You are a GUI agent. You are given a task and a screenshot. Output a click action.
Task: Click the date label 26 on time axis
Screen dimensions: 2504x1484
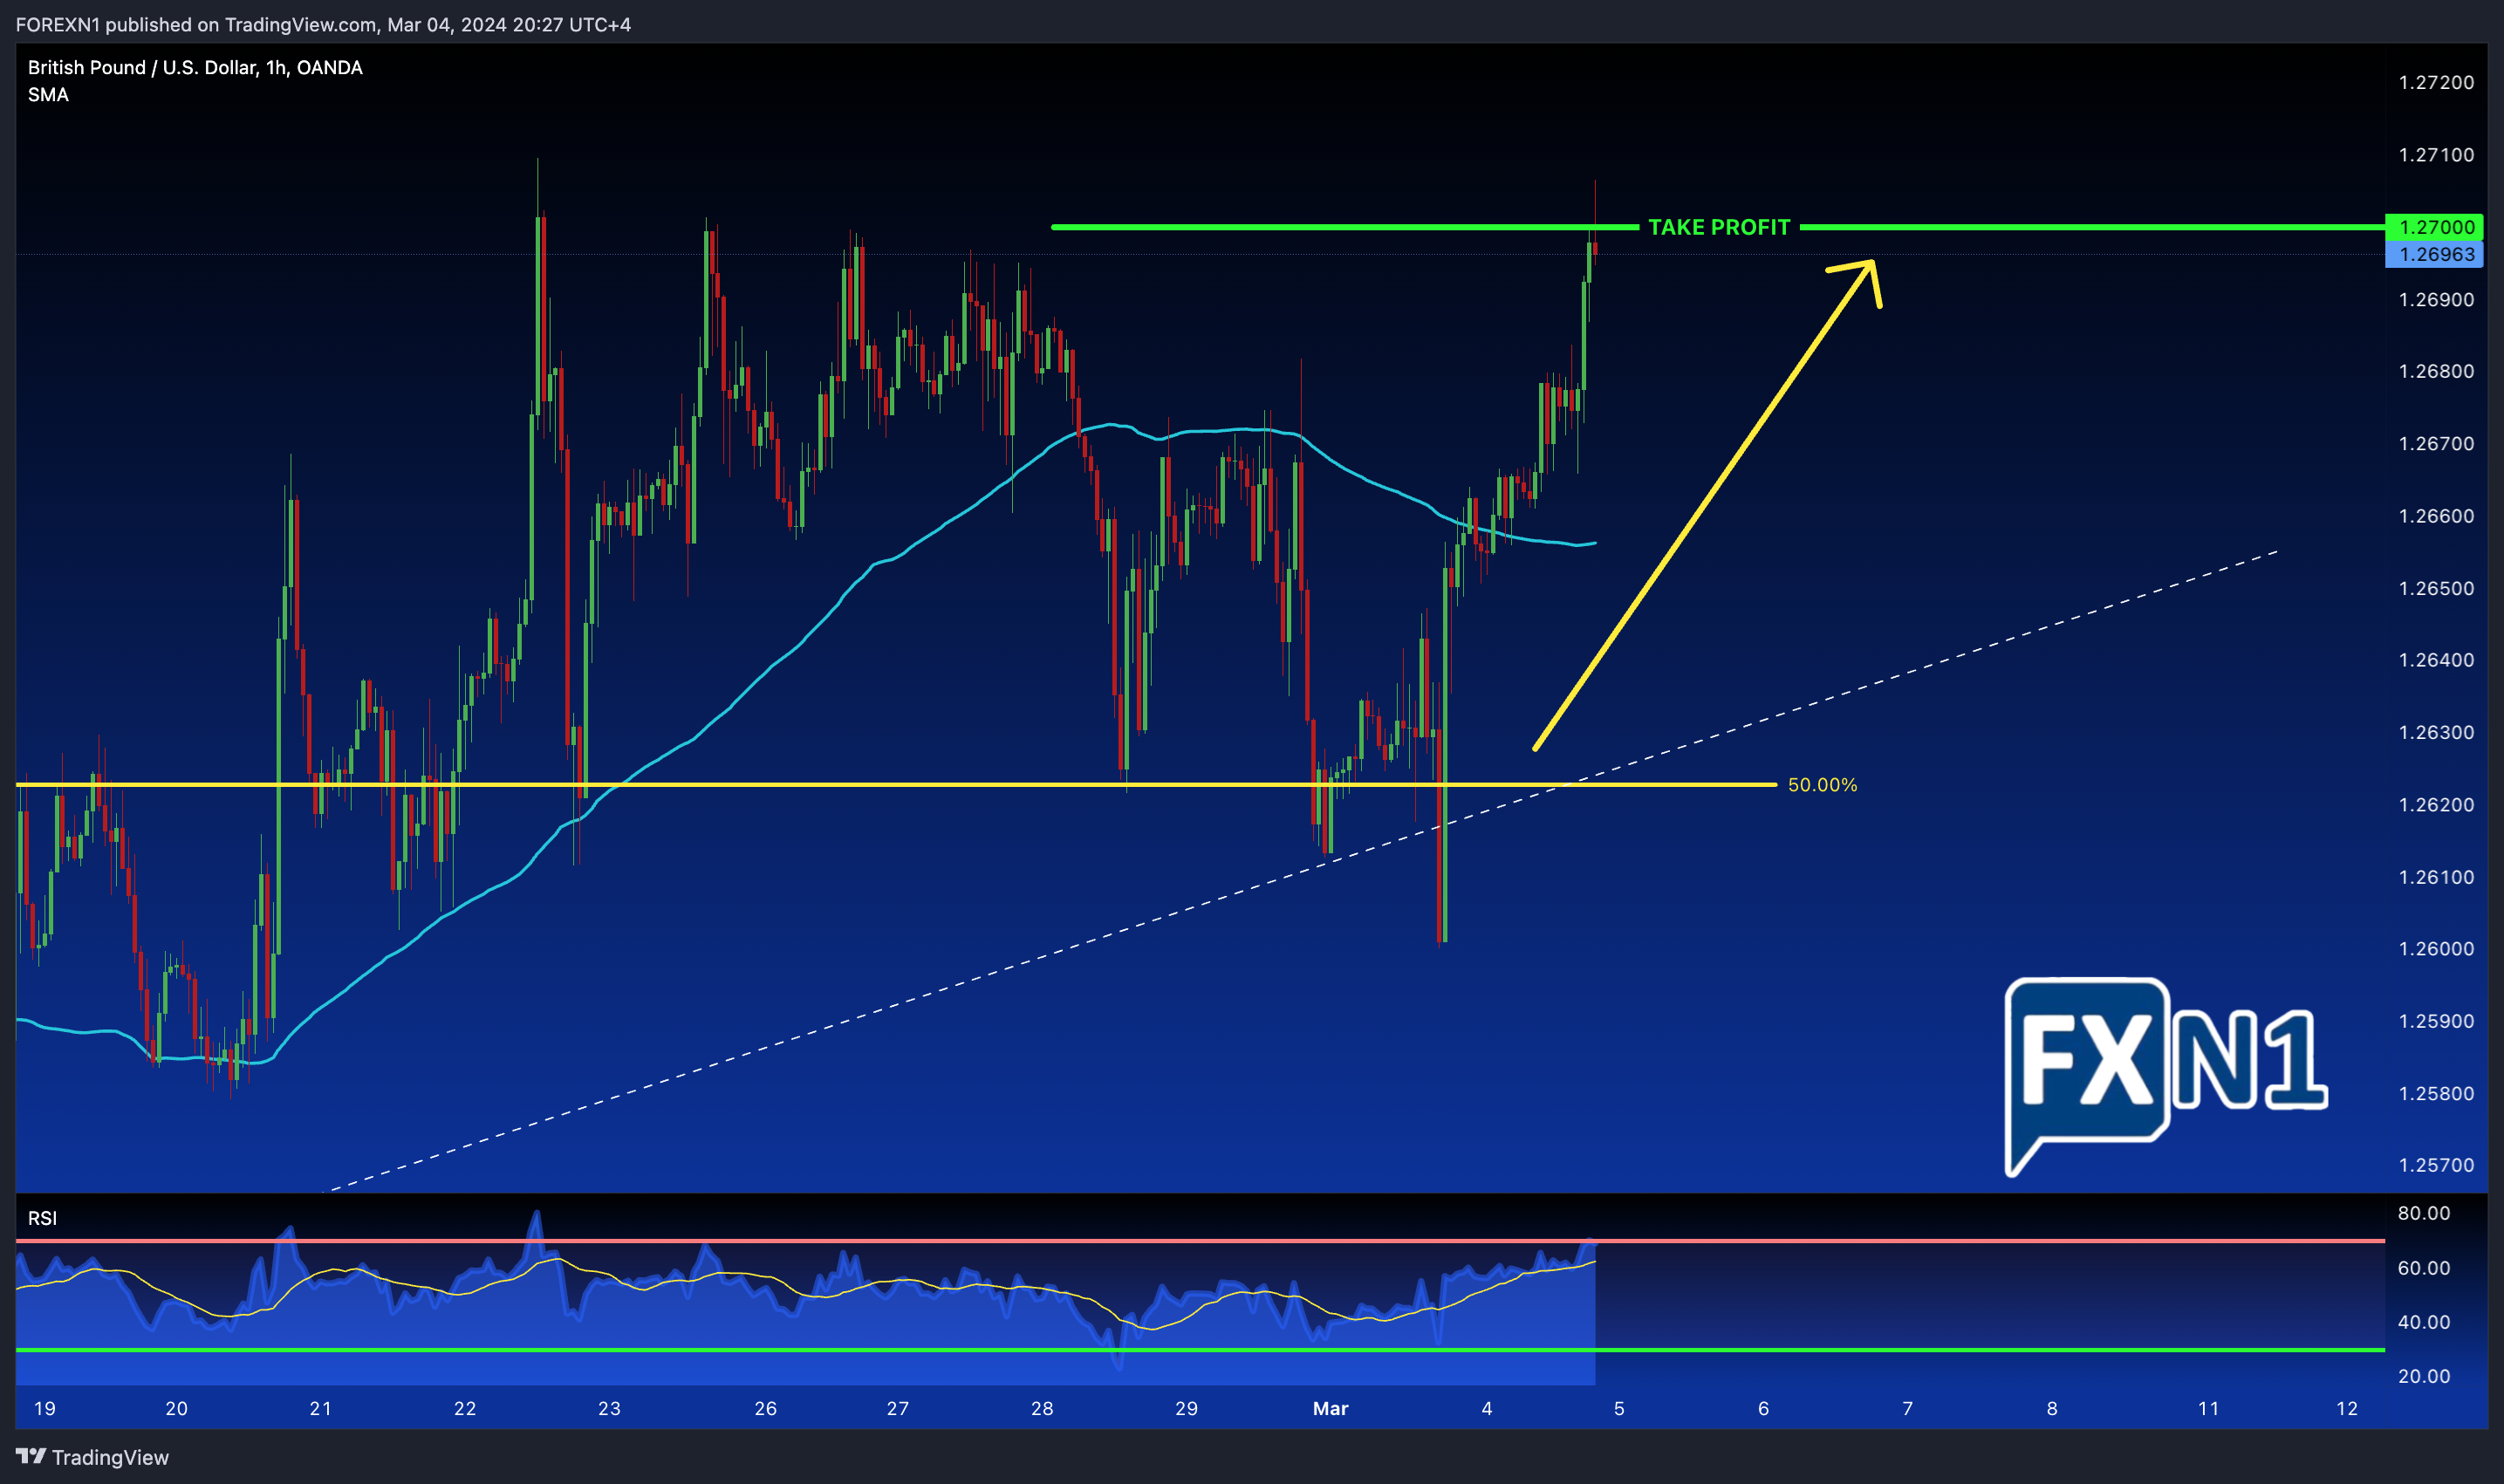765,1408
